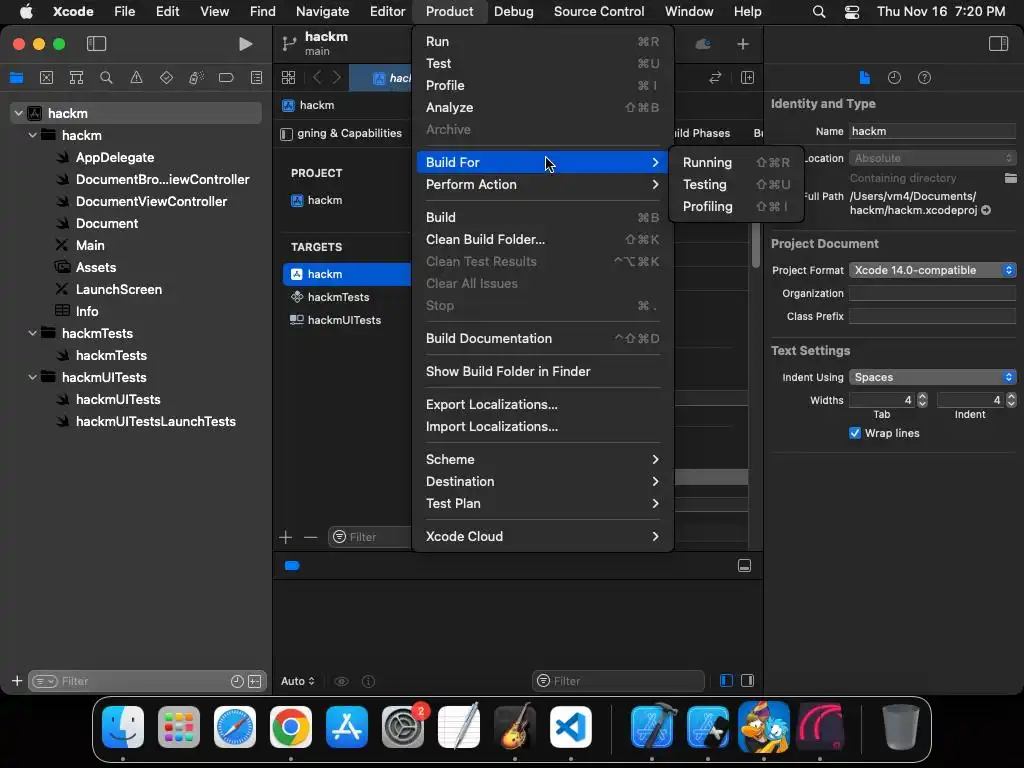Viewport: 1024px width, 768px height.
Task: Open the Scheme submenu
Action: coord(541,460)
